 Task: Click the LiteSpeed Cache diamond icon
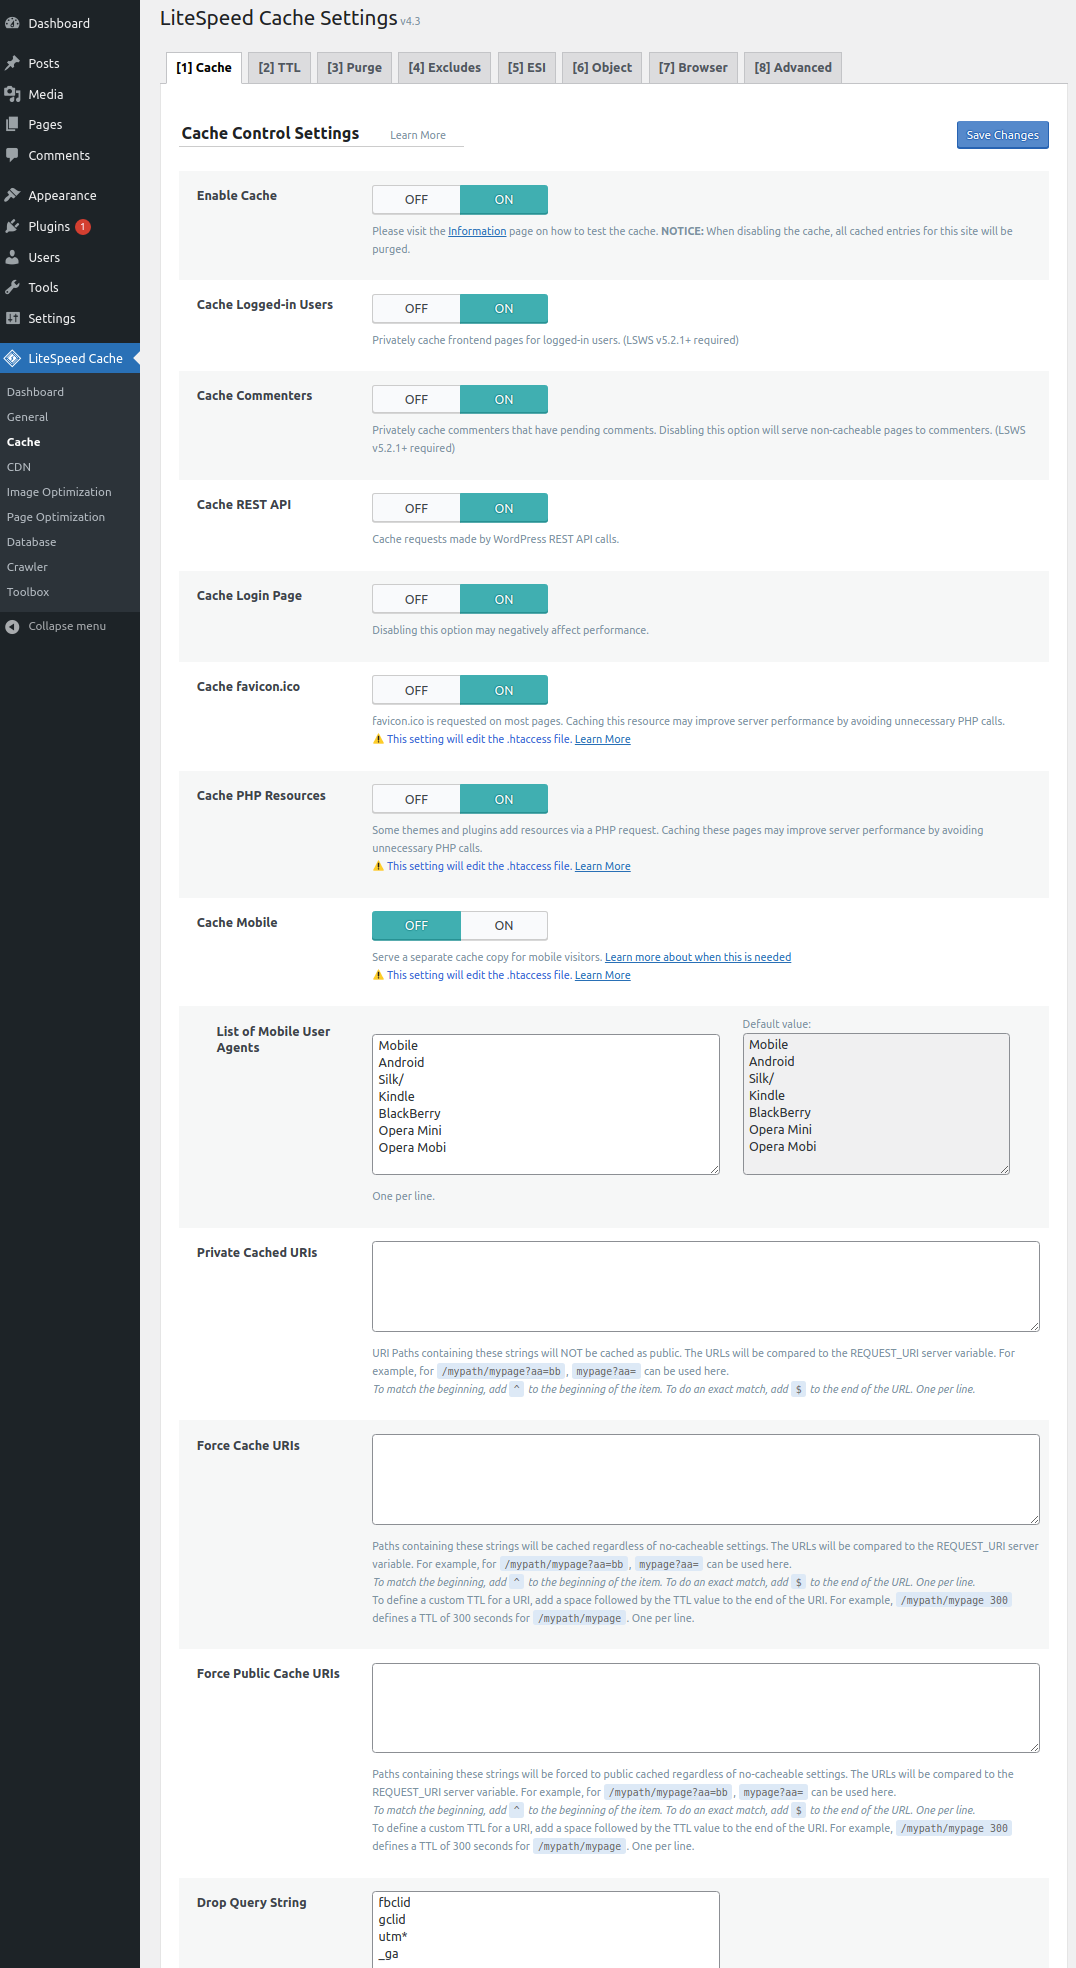click(x=13, y=358)
